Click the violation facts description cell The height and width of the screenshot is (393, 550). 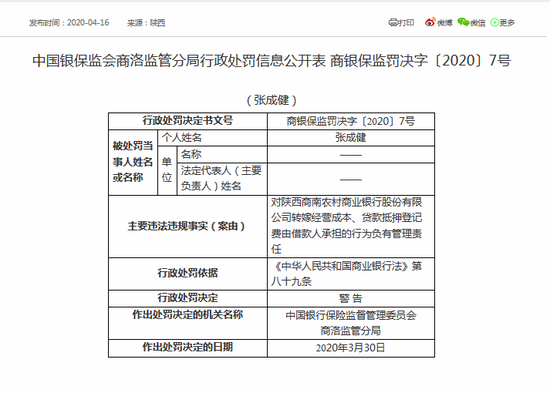click(x=351, y=226)
